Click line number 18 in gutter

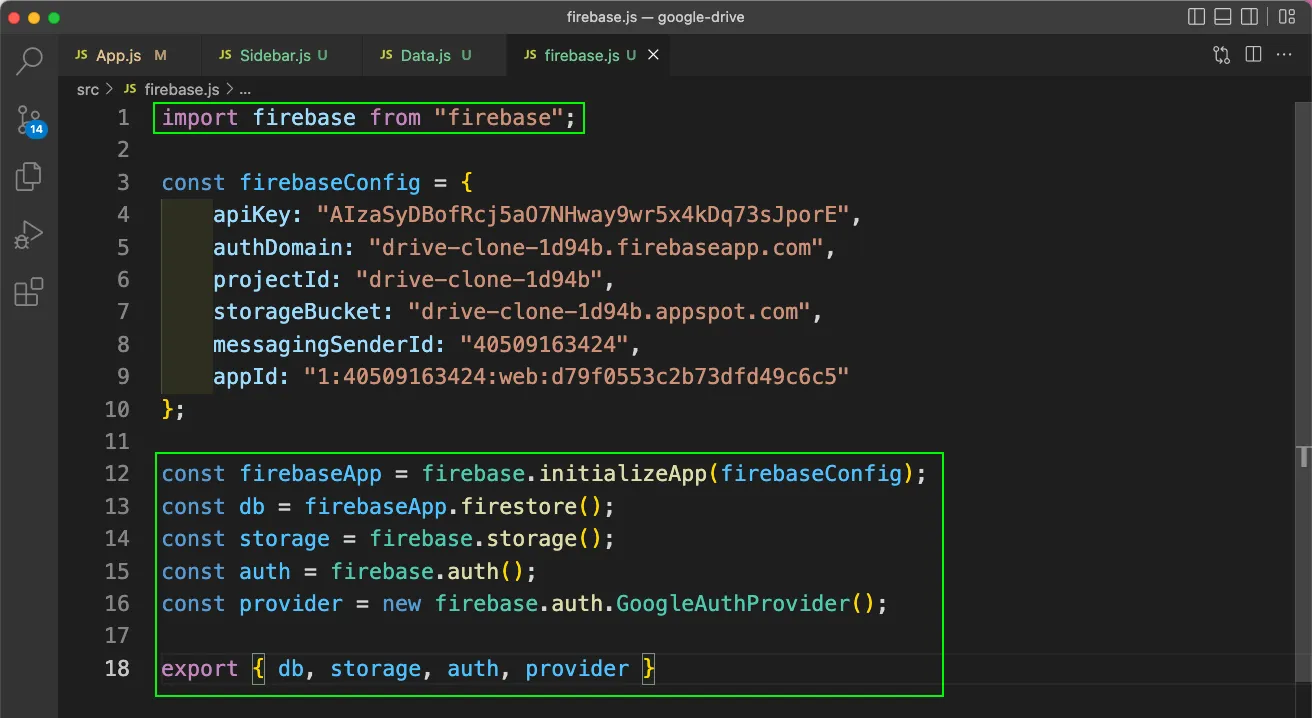click(x=117, y=668)
